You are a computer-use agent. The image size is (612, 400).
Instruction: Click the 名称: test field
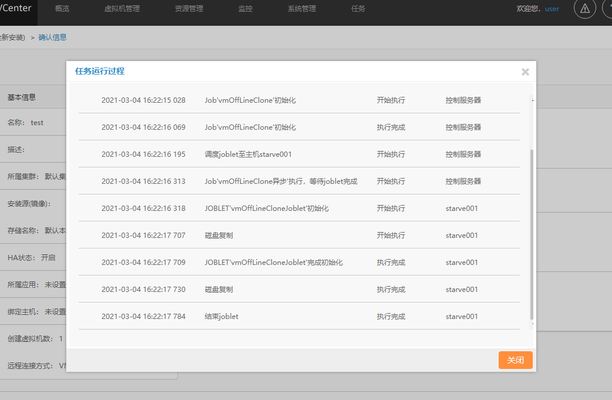tap(25, 123)
